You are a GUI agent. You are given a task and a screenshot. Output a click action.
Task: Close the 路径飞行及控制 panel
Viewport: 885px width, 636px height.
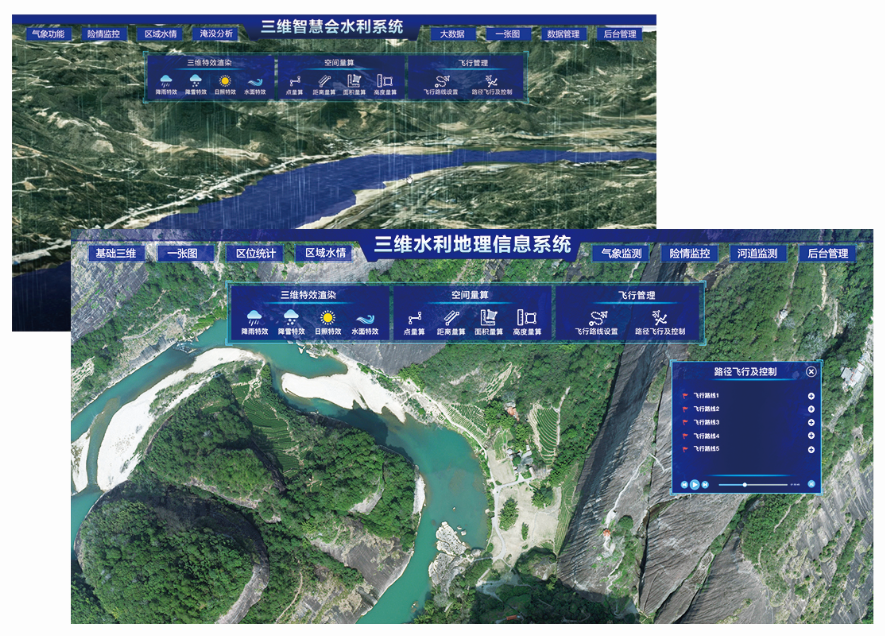[811, 371]
